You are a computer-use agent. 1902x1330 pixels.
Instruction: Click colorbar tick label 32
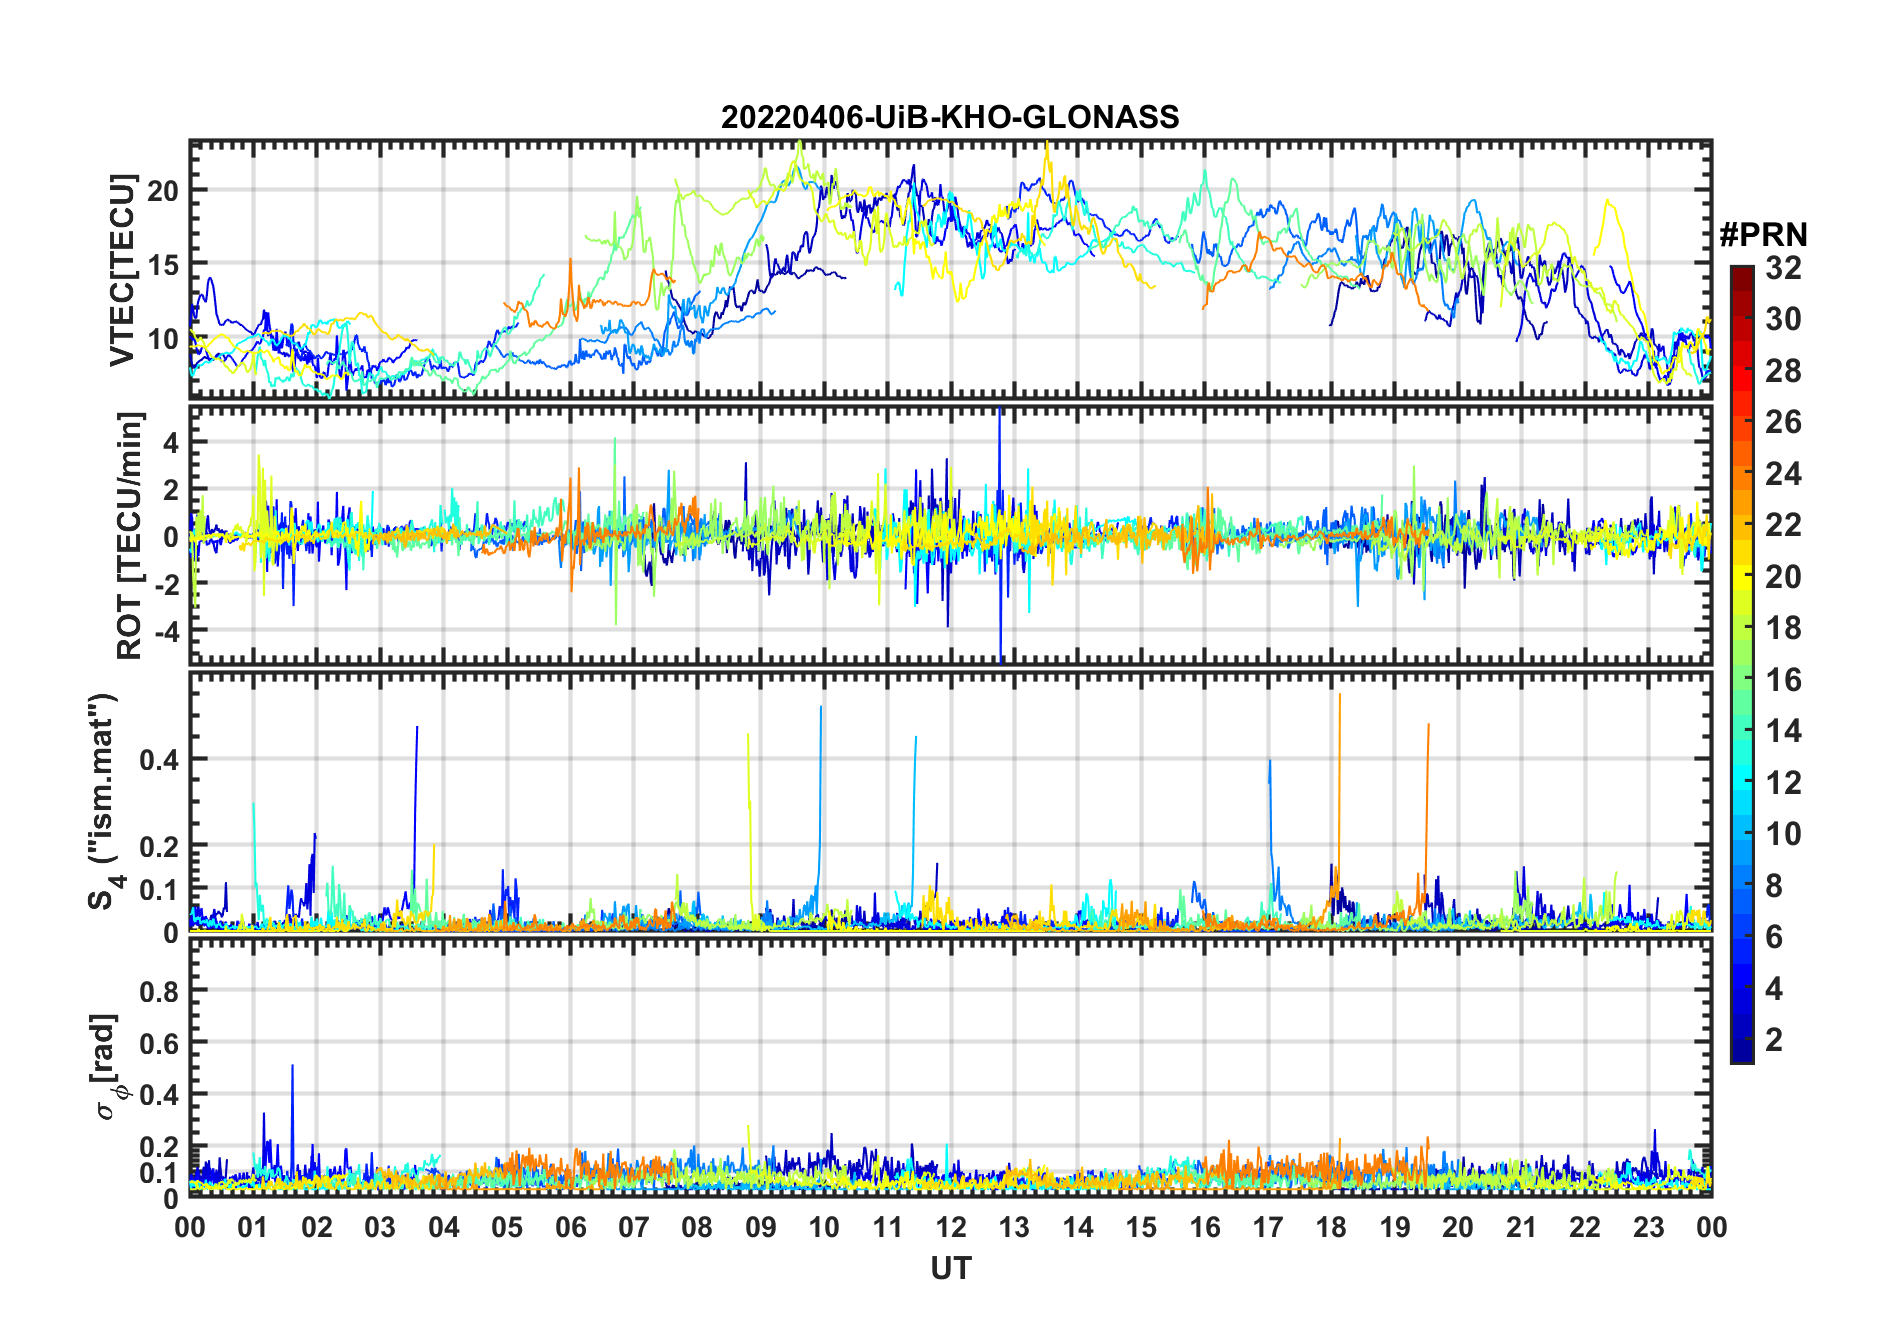click(1783, 268)
